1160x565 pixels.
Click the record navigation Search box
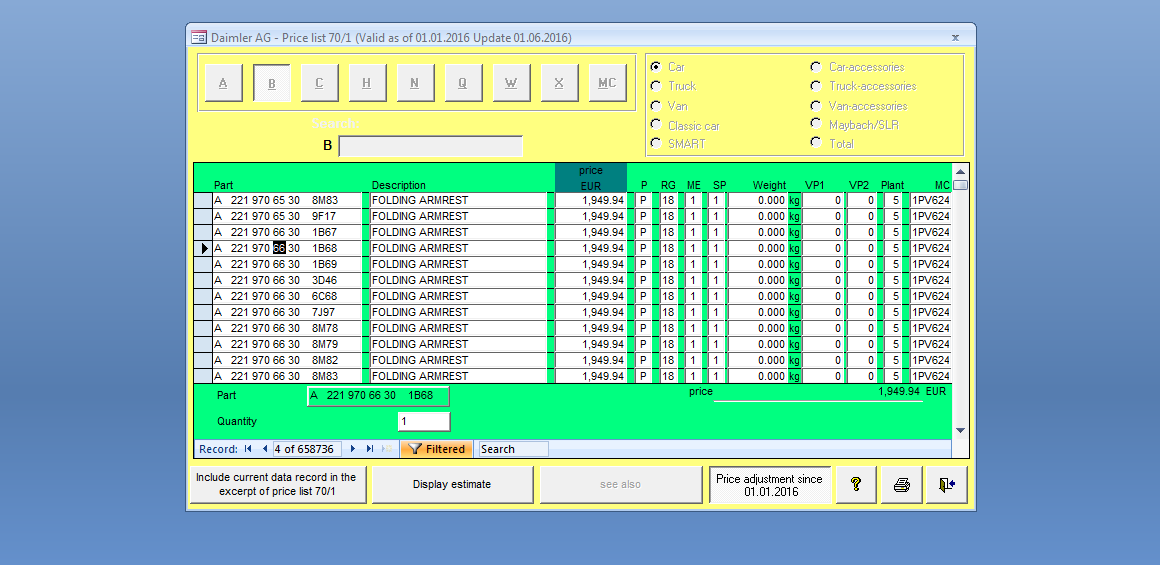pos(513,449)
